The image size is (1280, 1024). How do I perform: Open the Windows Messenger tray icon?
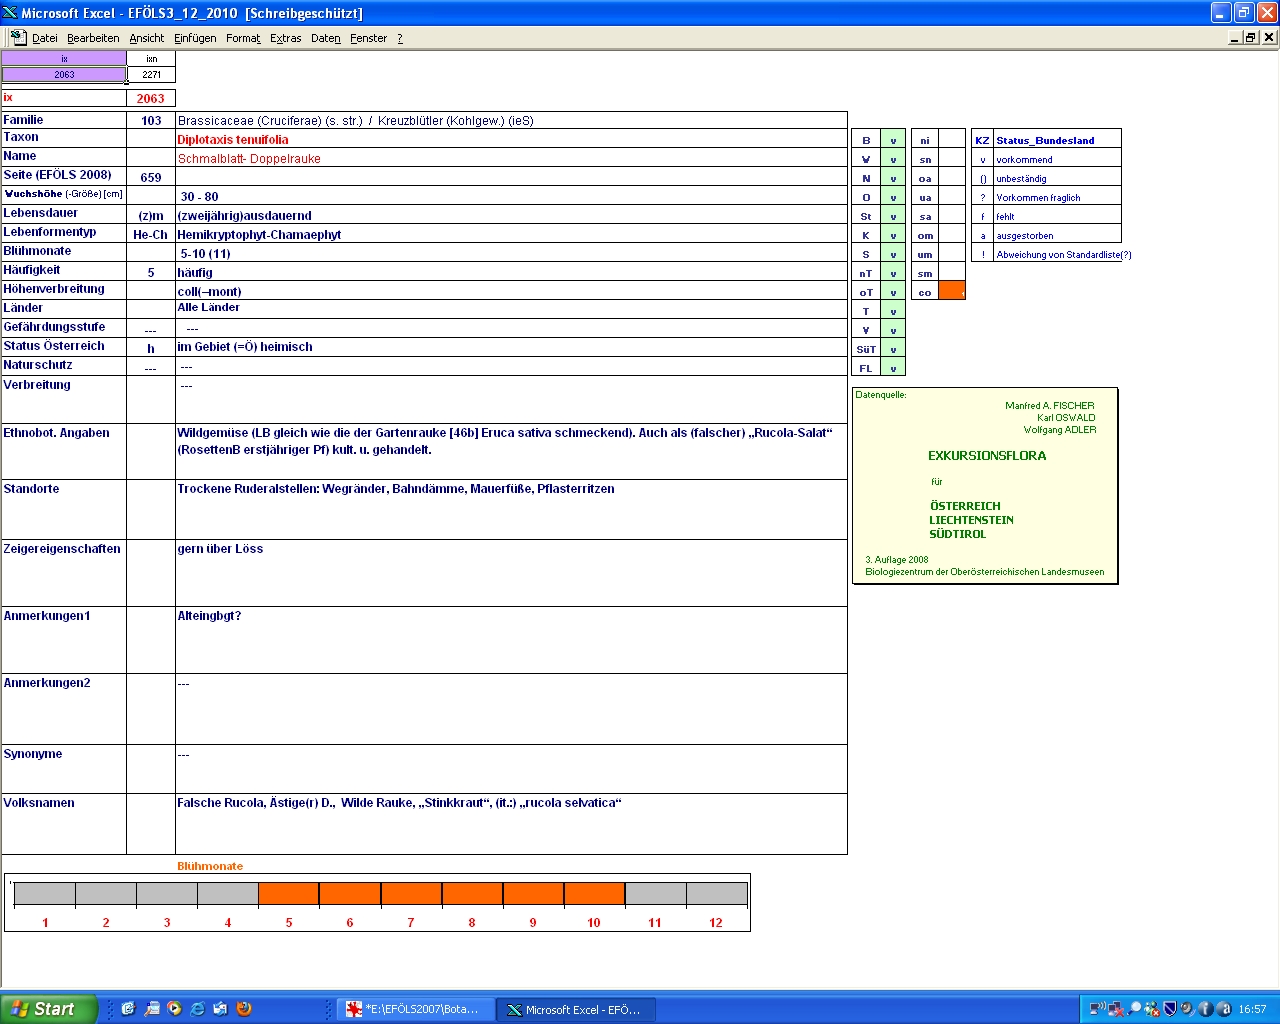(1152, 1009)
